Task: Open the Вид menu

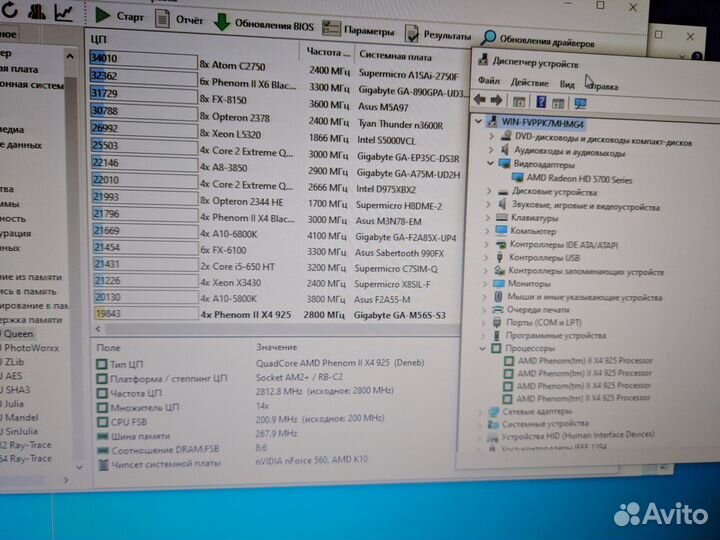Action: click(567, 84)
